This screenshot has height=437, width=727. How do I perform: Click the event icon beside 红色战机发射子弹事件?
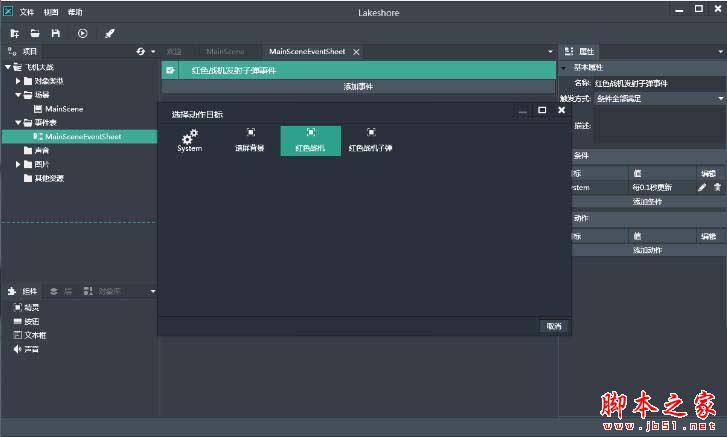[170, 70]
